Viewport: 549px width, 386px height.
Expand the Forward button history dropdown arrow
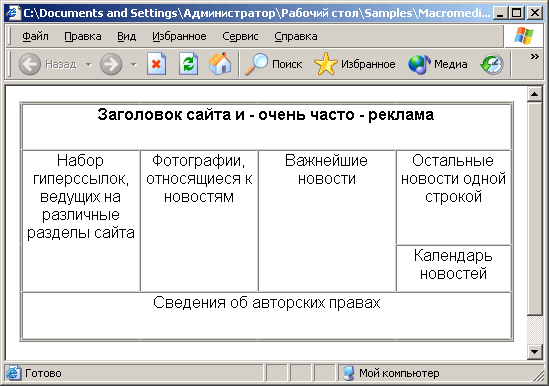pos(133,64)
